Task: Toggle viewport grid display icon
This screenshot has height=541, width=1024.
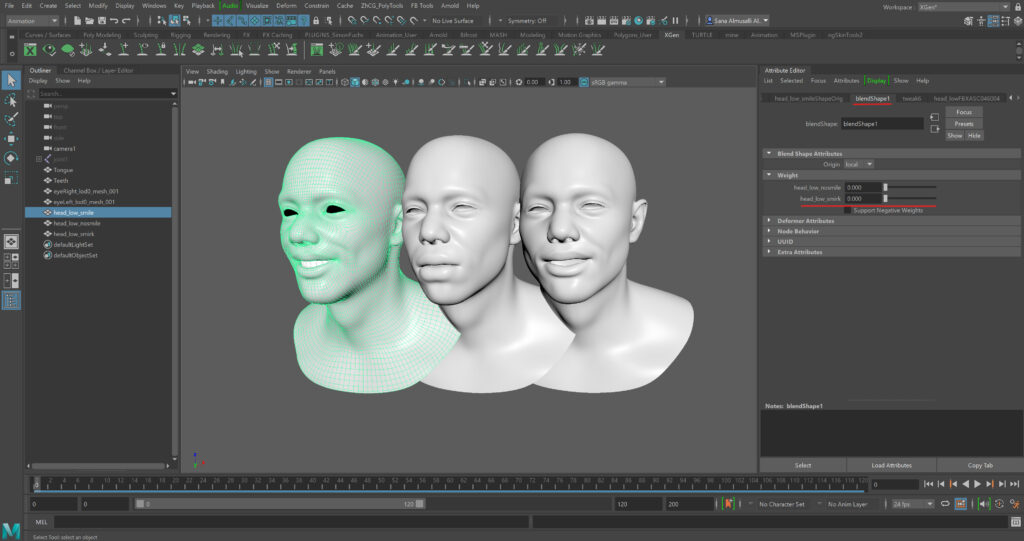Action: [x=269, y=82]
